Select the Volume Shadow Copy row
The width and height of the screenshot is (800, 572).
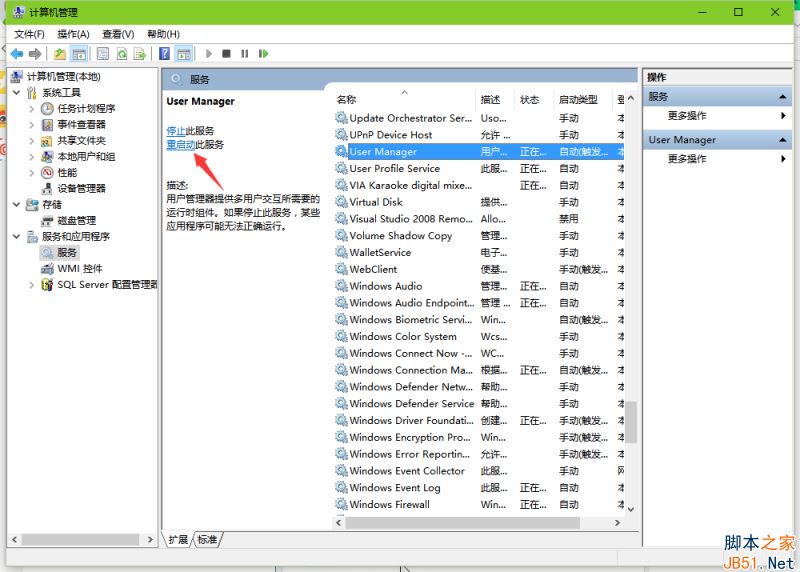coord(479,236)
